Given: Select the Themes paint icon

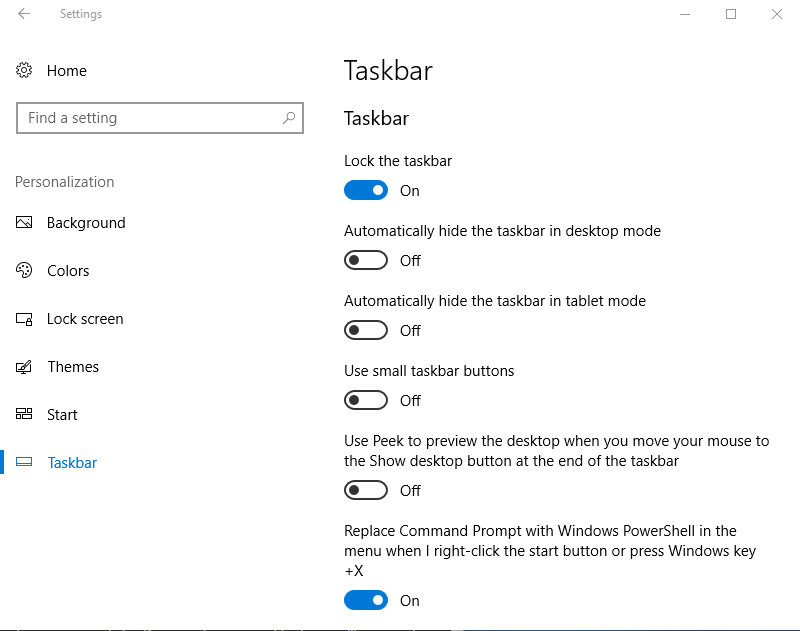Looking at the screenshot, I should click(23, 367).
